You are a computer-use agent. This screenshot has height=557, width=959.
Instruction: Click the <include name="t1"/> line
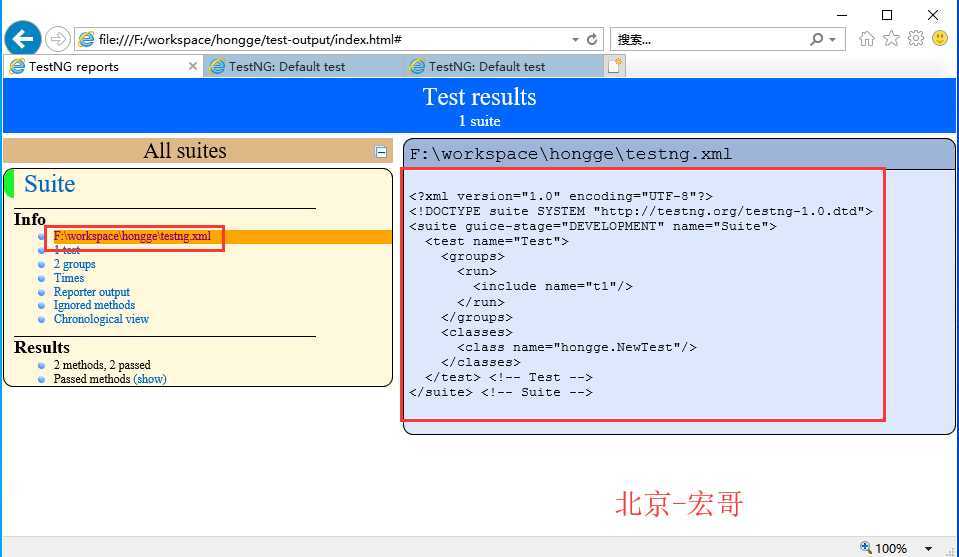click(553, 286)
